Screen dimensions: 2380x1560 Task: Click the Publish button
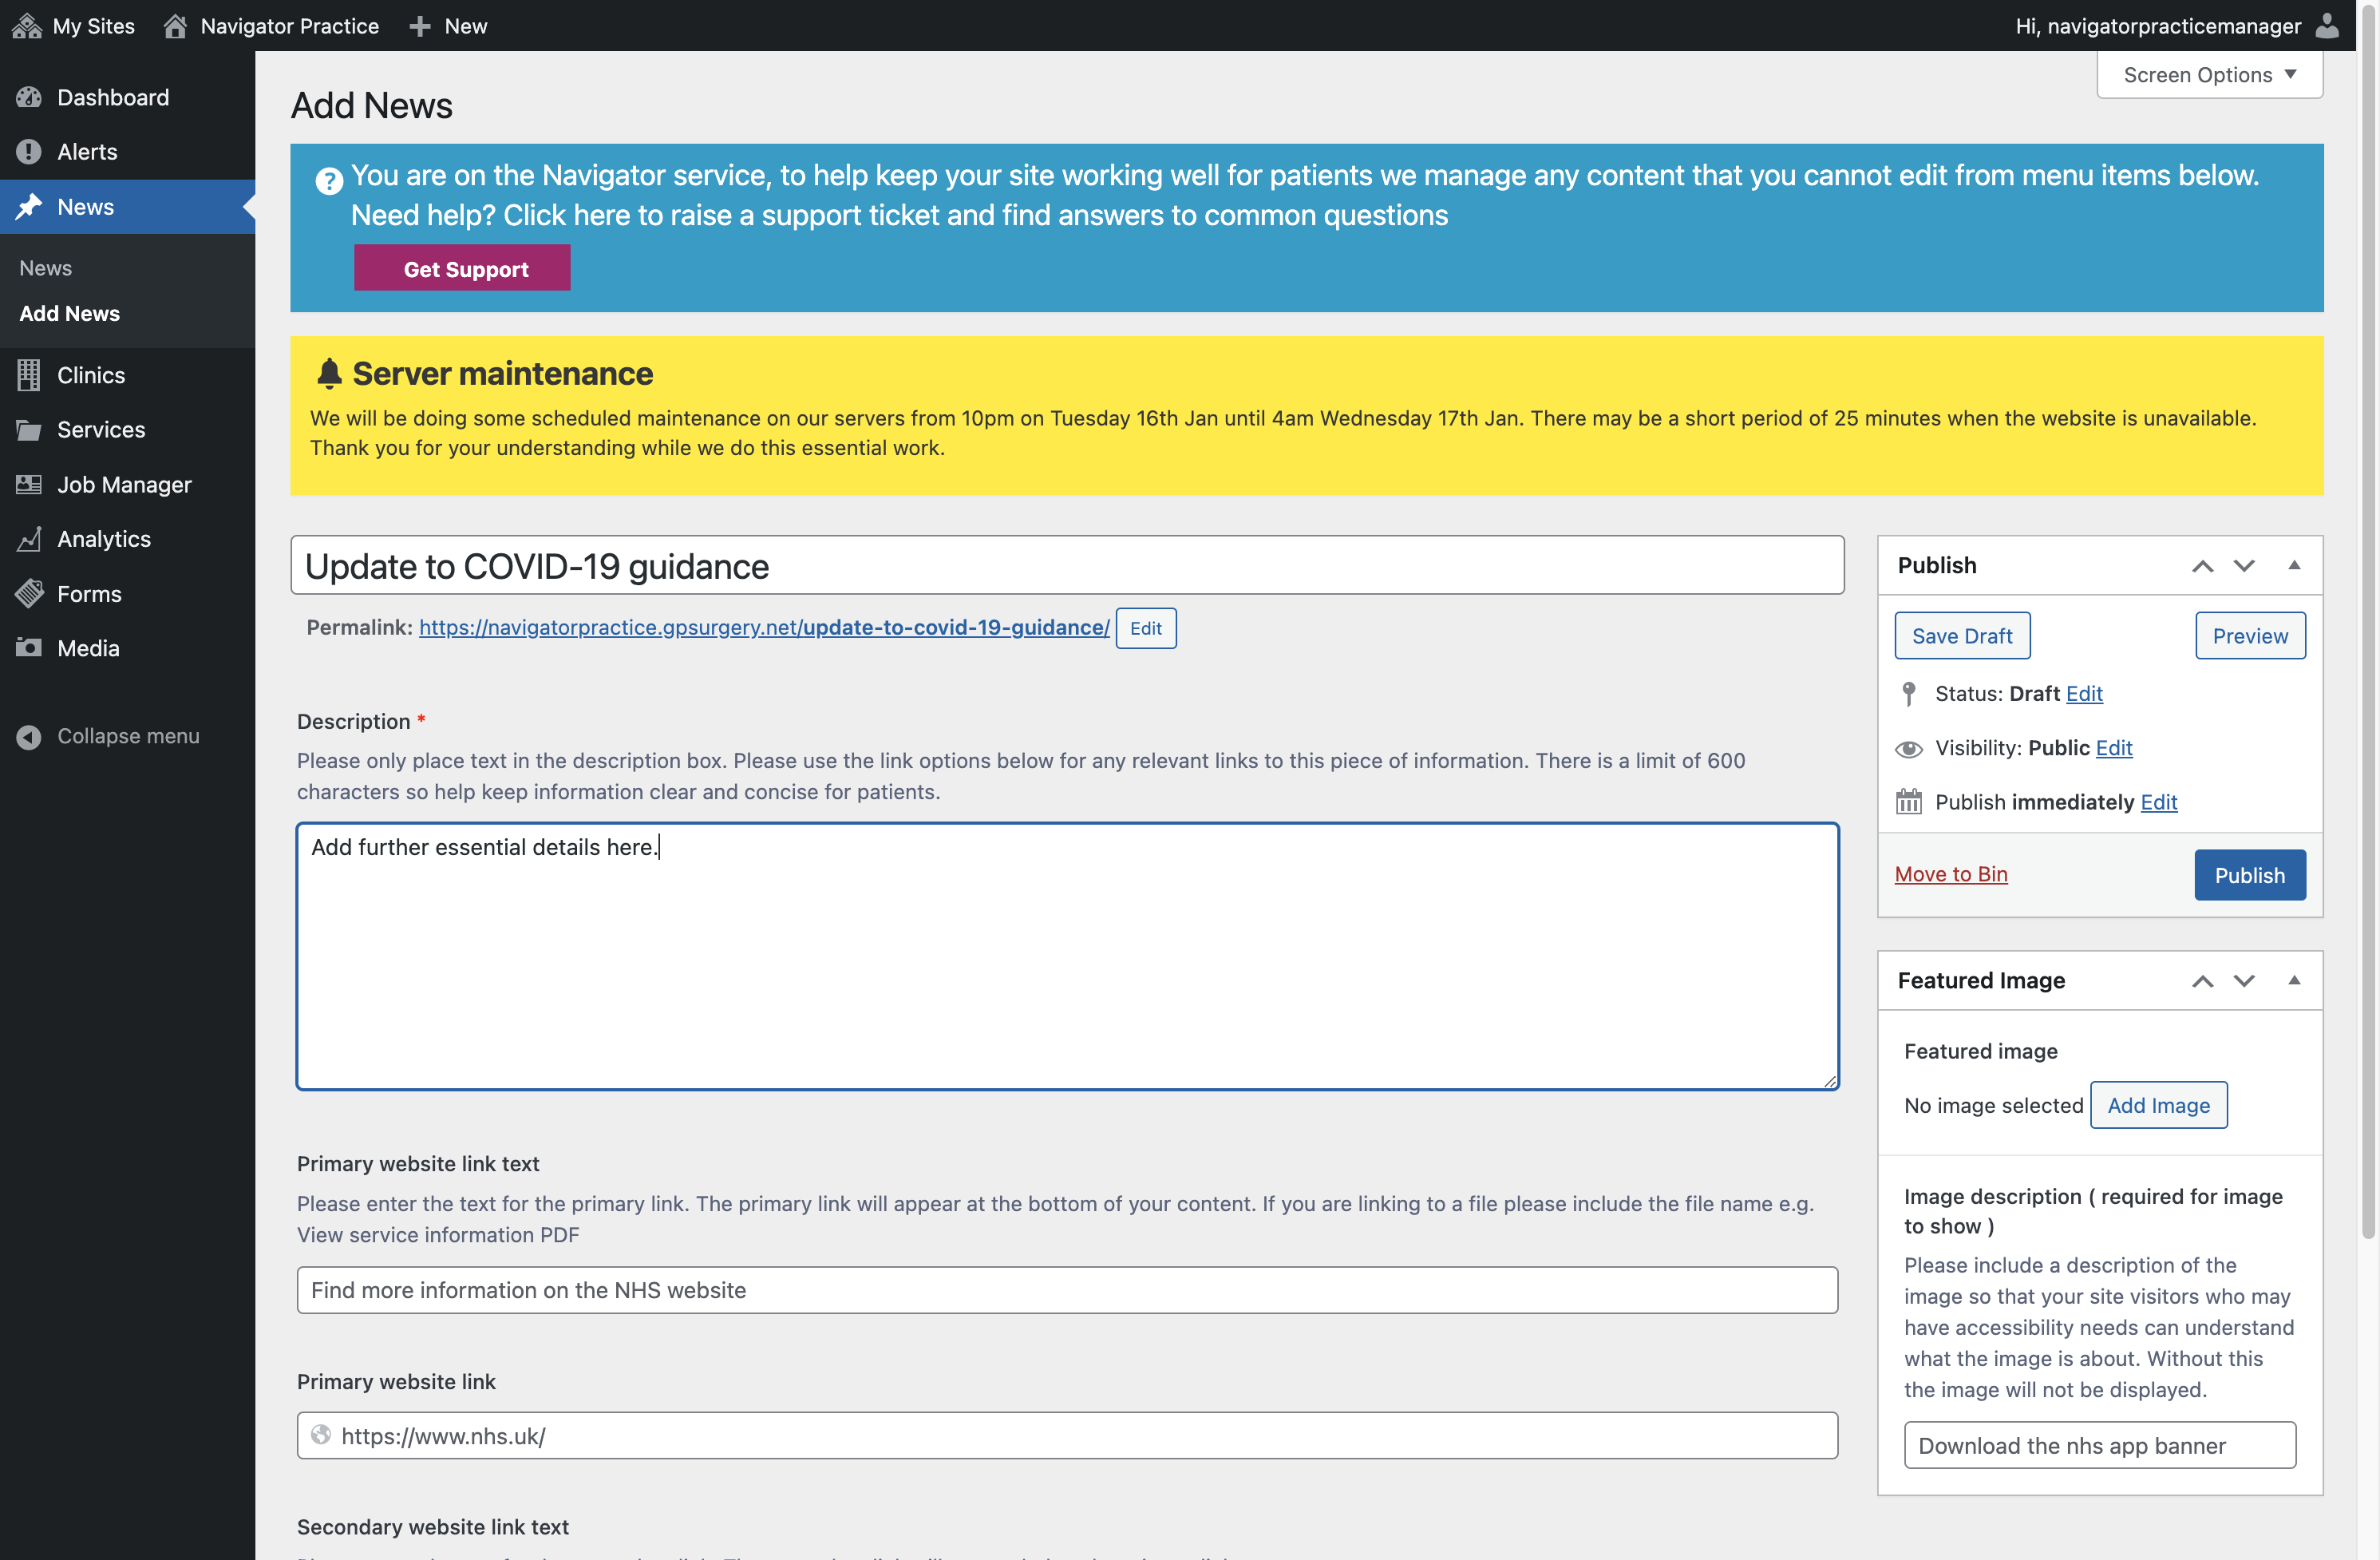coord(2250,876)
